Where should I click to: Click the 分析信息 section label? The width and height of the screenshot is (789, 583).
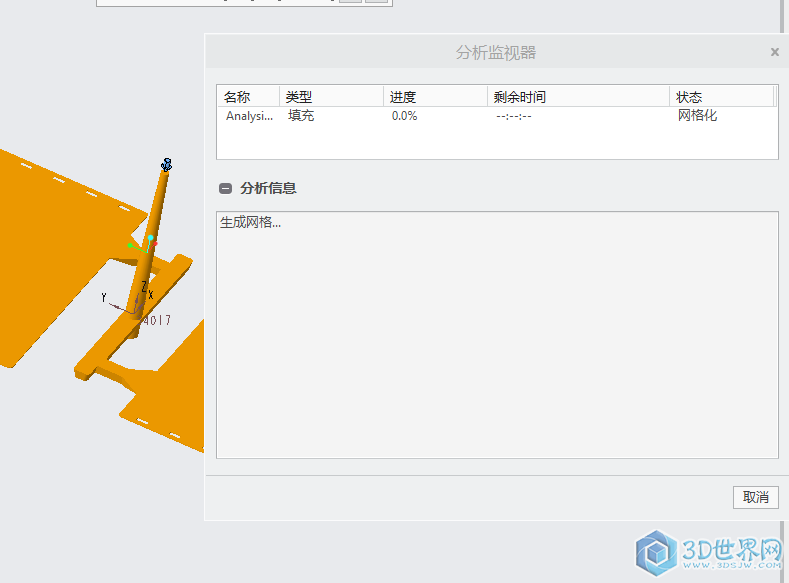point(268,188)
